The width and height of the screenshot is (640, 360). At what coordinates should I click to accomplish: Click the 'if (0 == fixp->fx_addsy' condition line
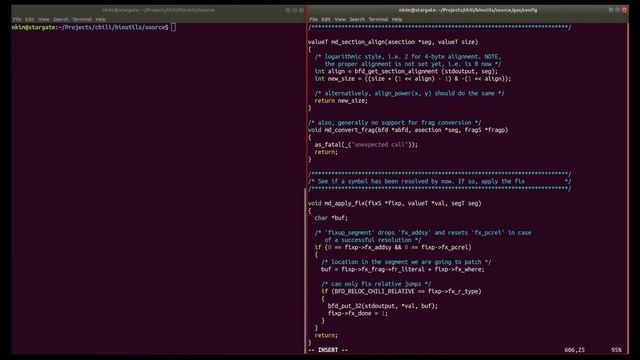pyautogui.click(x=393, y=247)
